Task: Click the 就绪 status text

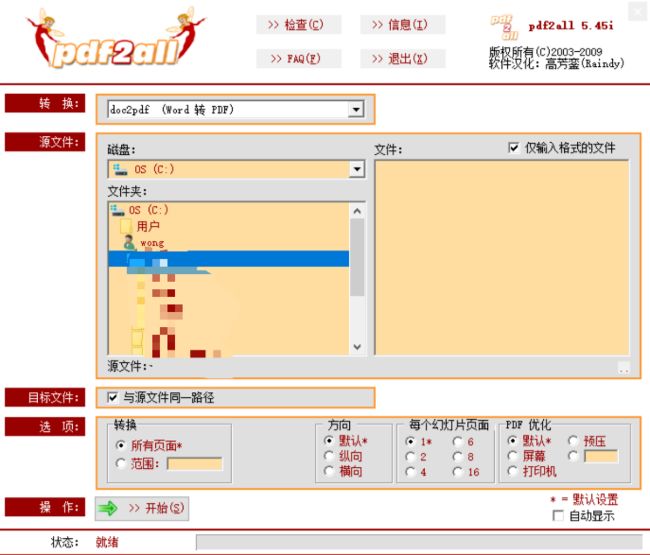Action: 107,542
